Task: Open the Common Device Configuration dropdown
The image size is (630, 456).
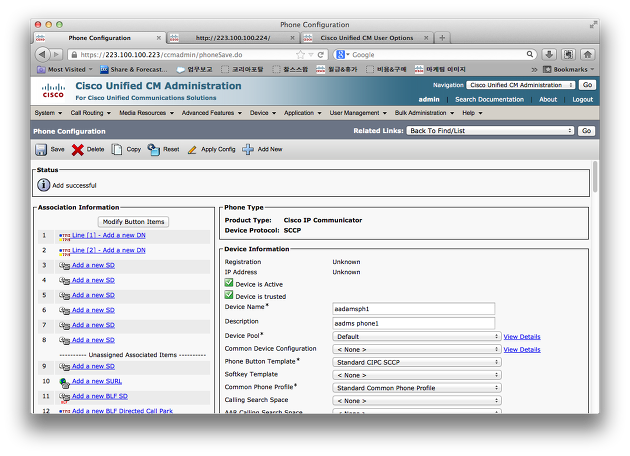Action: point(417,349)
